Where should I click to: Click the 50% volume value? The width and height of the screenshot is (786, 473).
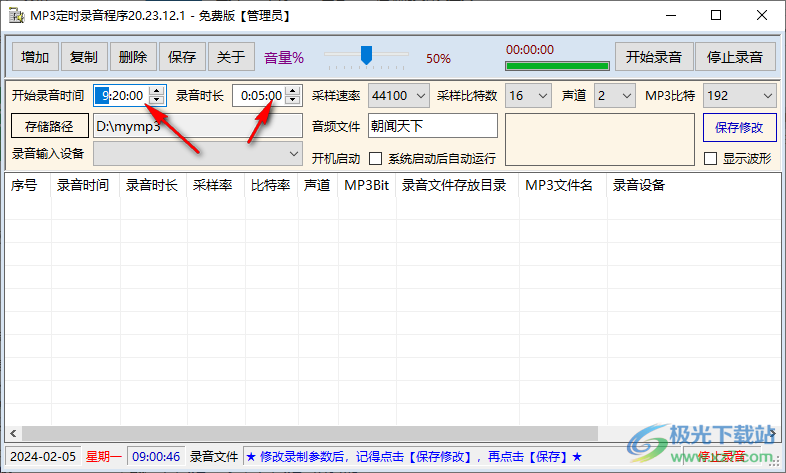pyautogui.click(x=438, y=59)
